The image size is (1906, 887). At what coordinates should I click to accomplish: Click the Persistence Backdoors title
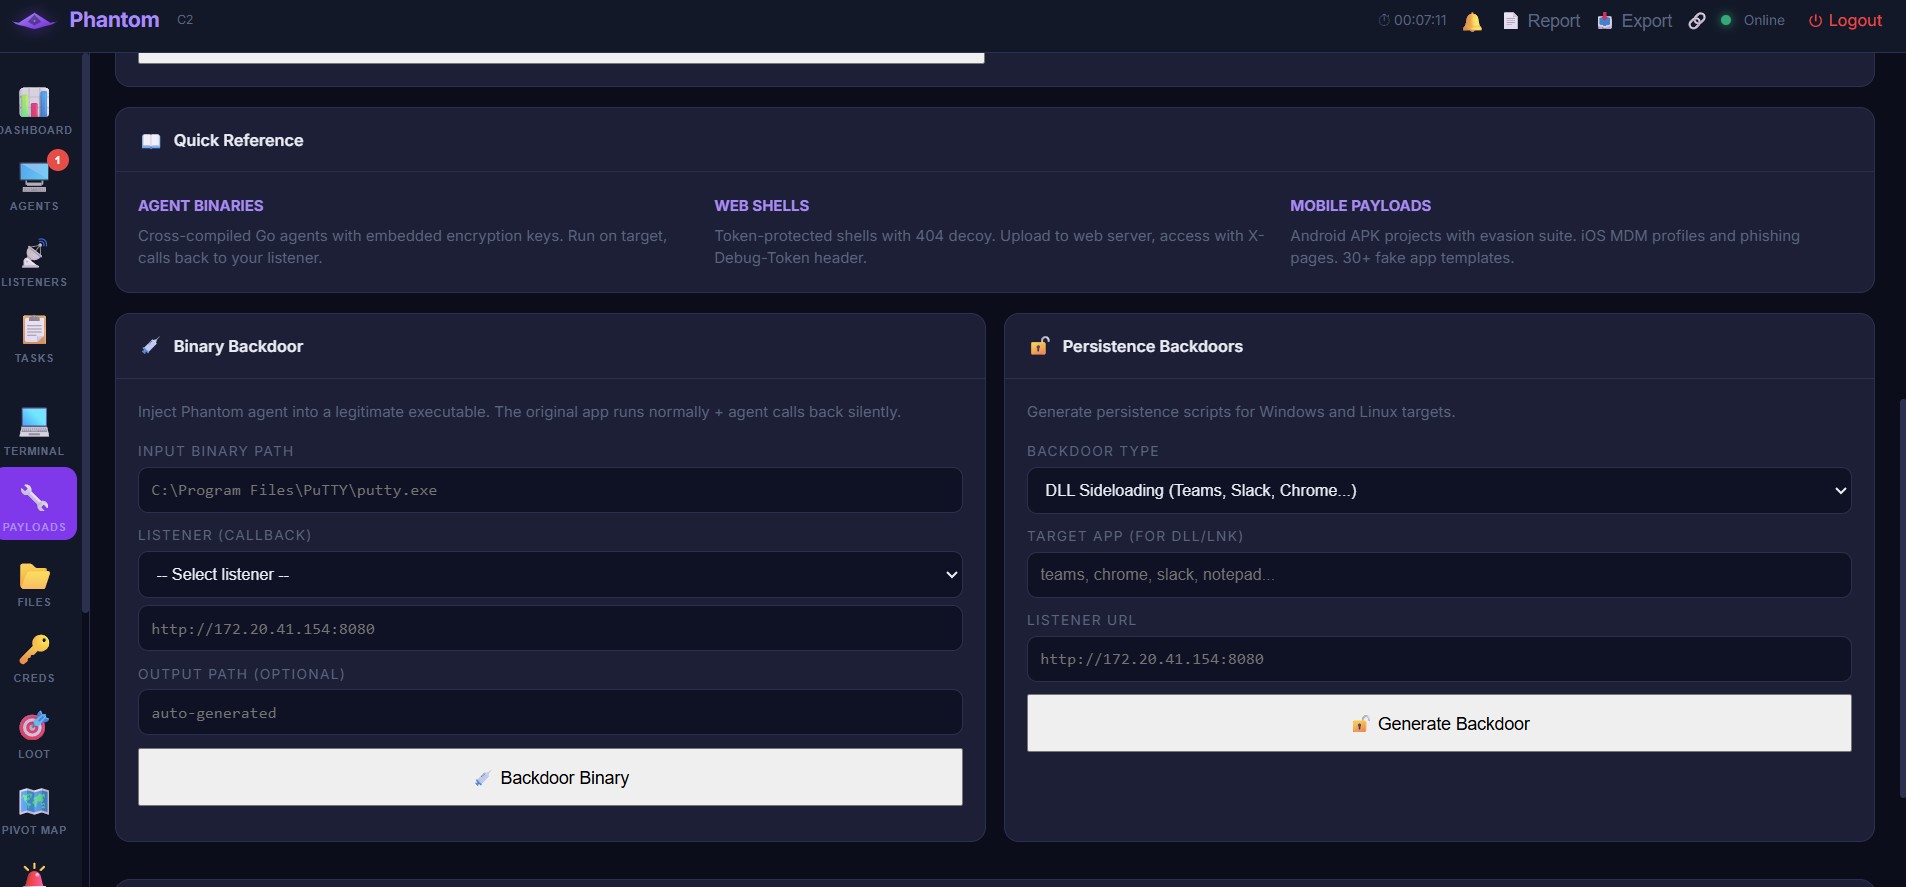(x=1152, y=347)
